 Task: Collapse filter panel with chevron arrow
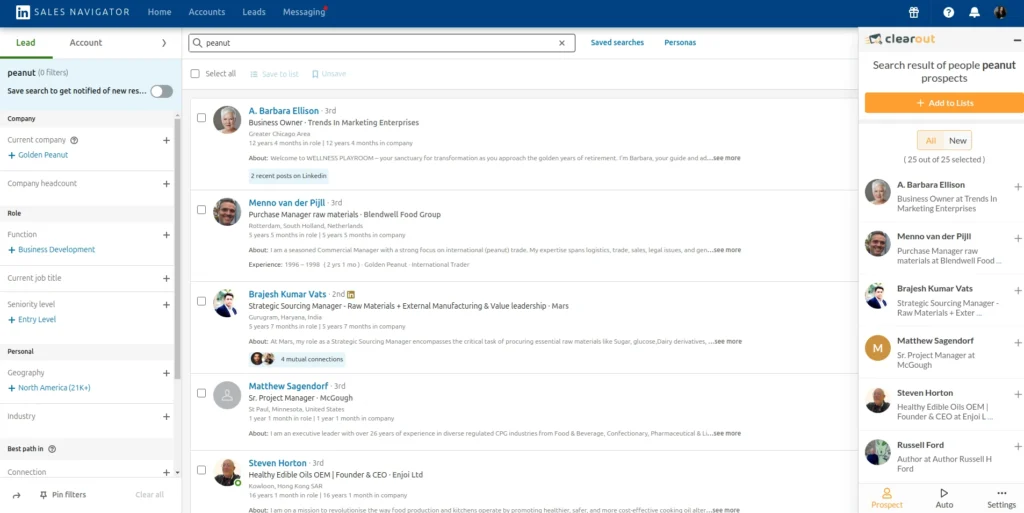[x=164, y=43]
